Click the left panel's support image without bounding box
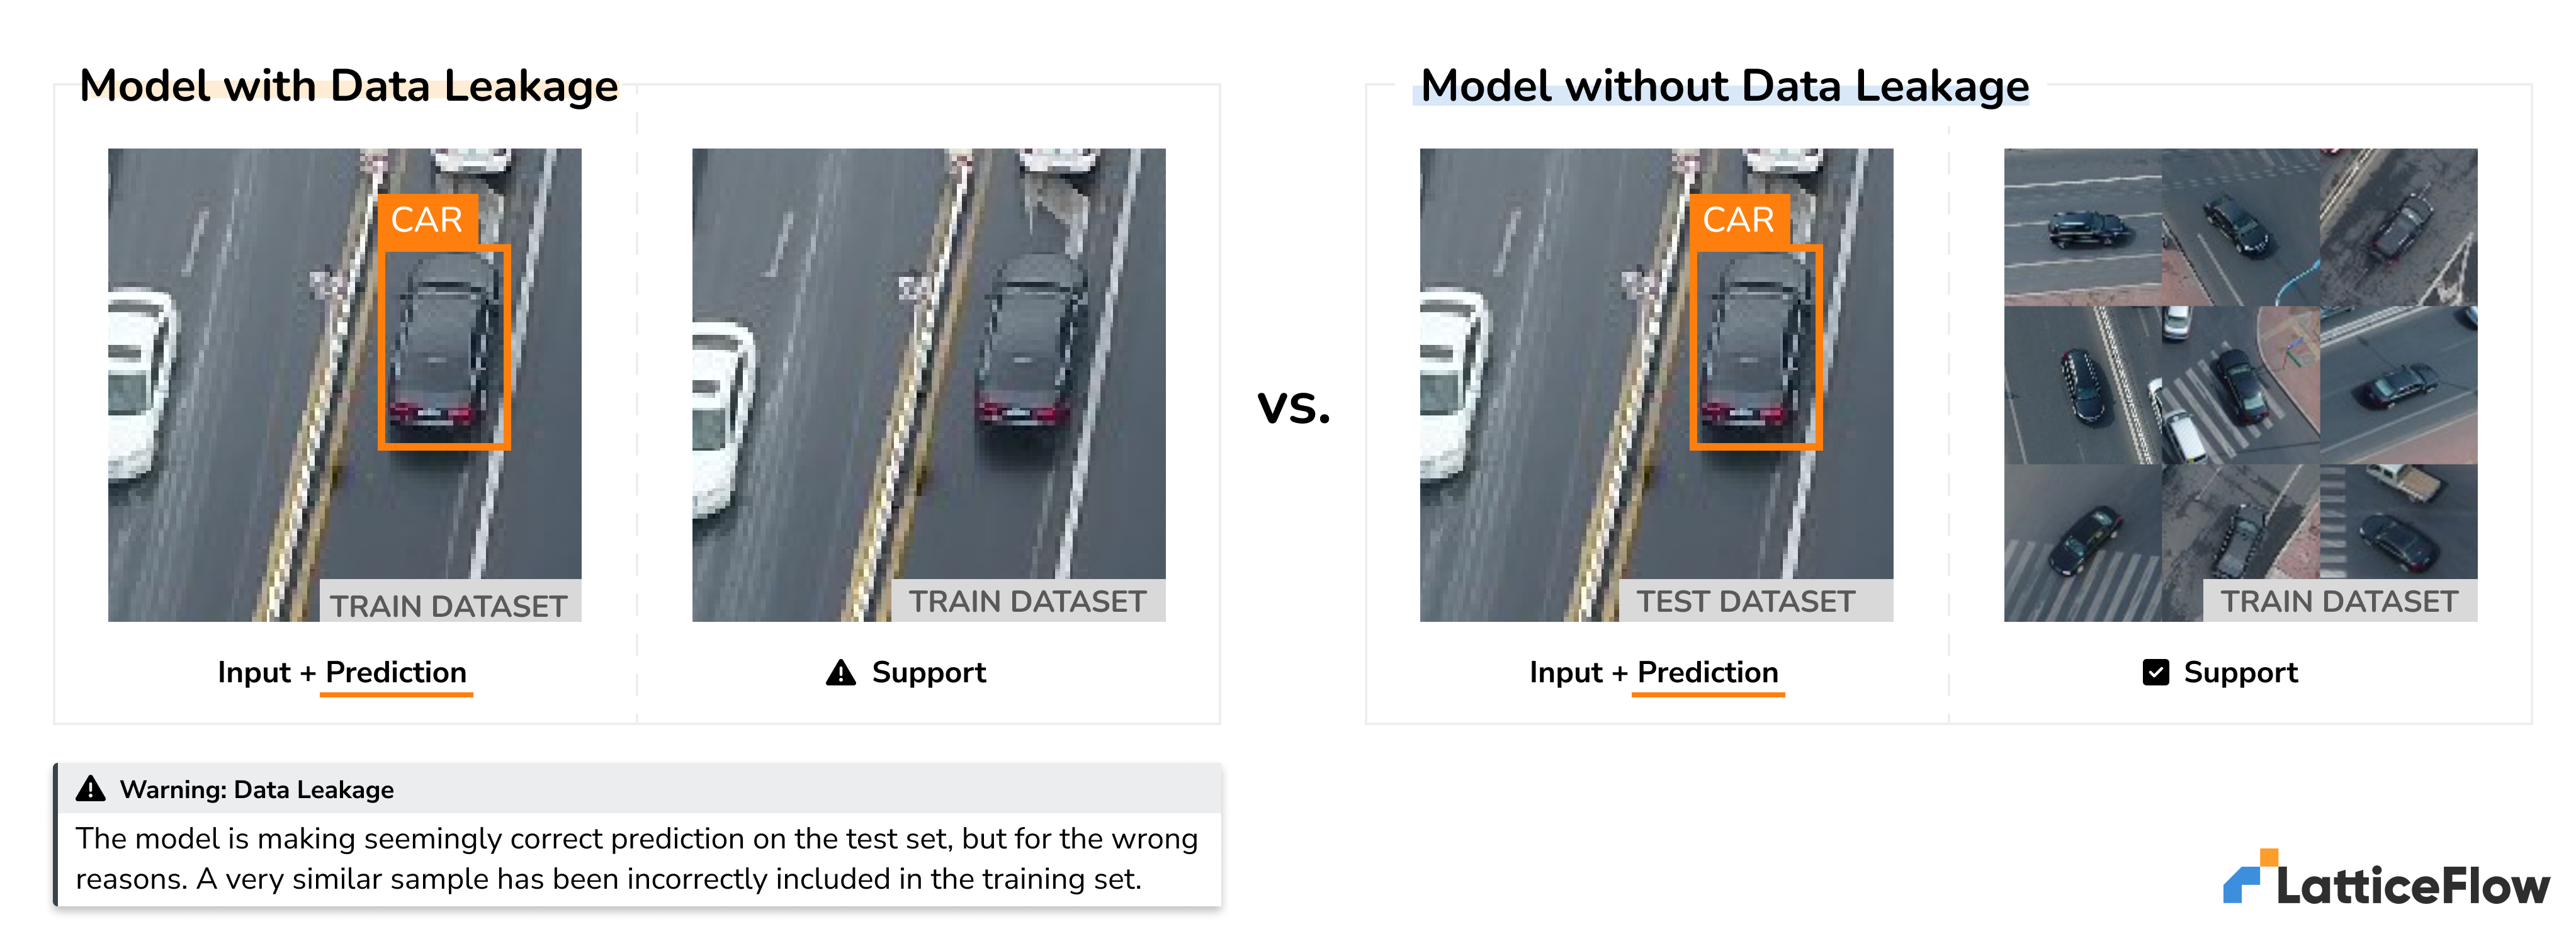Screen dimensions: 2576x929 point(928,385)
